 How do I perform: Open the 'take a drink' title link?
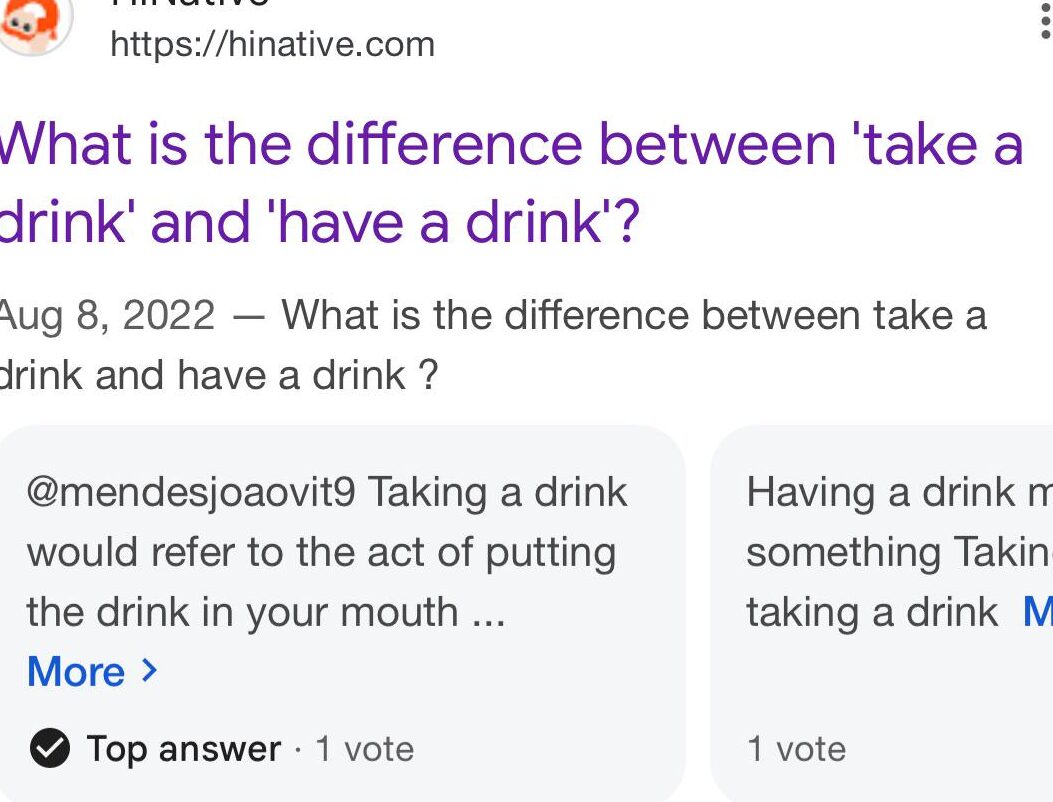[510, 144]
